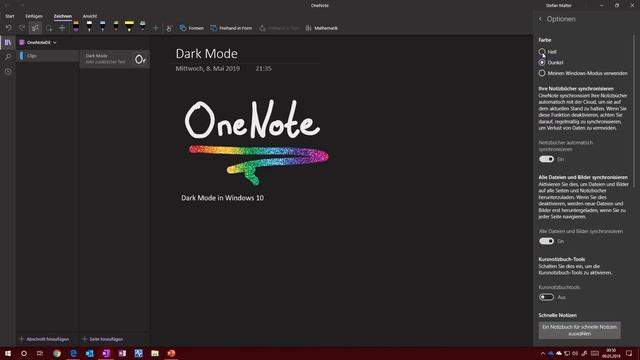The height and width of the screenshot is (360, 640).
Task: Enable Freihand in Form conversion
Action: (231, 28)
